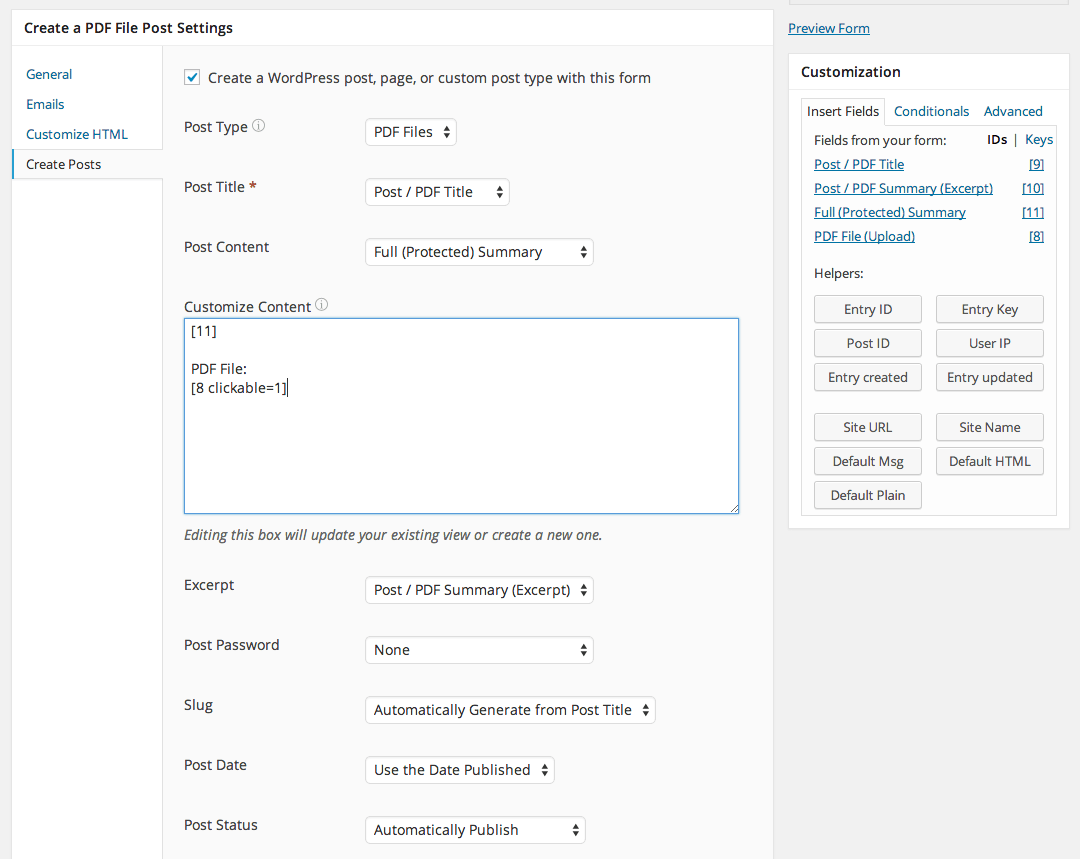Click inside the Customize Content text area
1080x859 pixels.
(x=460, y=415)
